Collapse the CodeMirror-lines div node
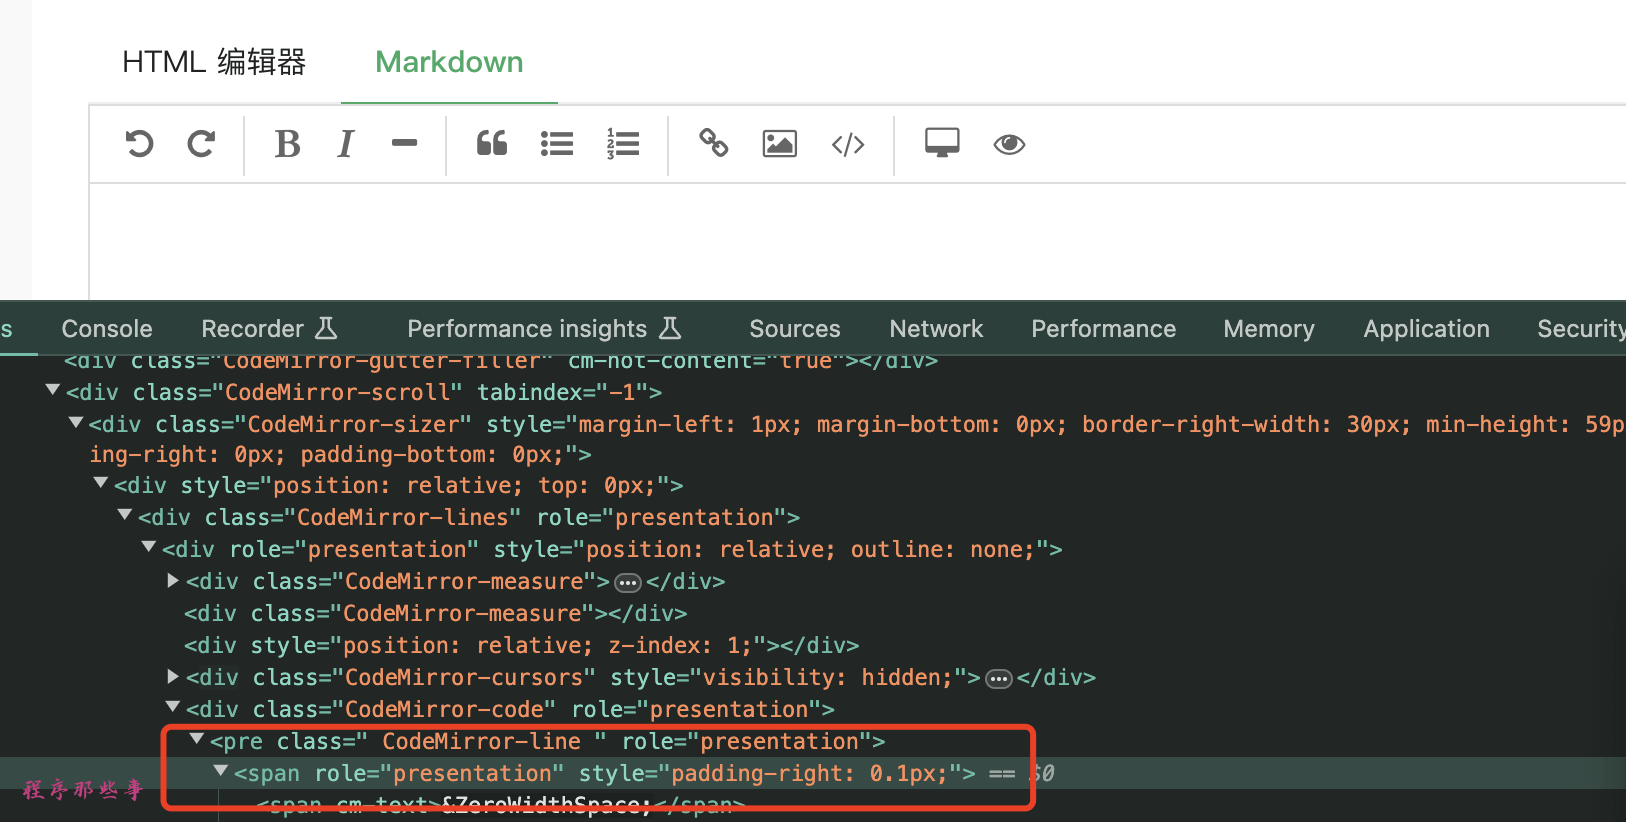Viewport: 1626px width, 822px height. coord(125,516)
